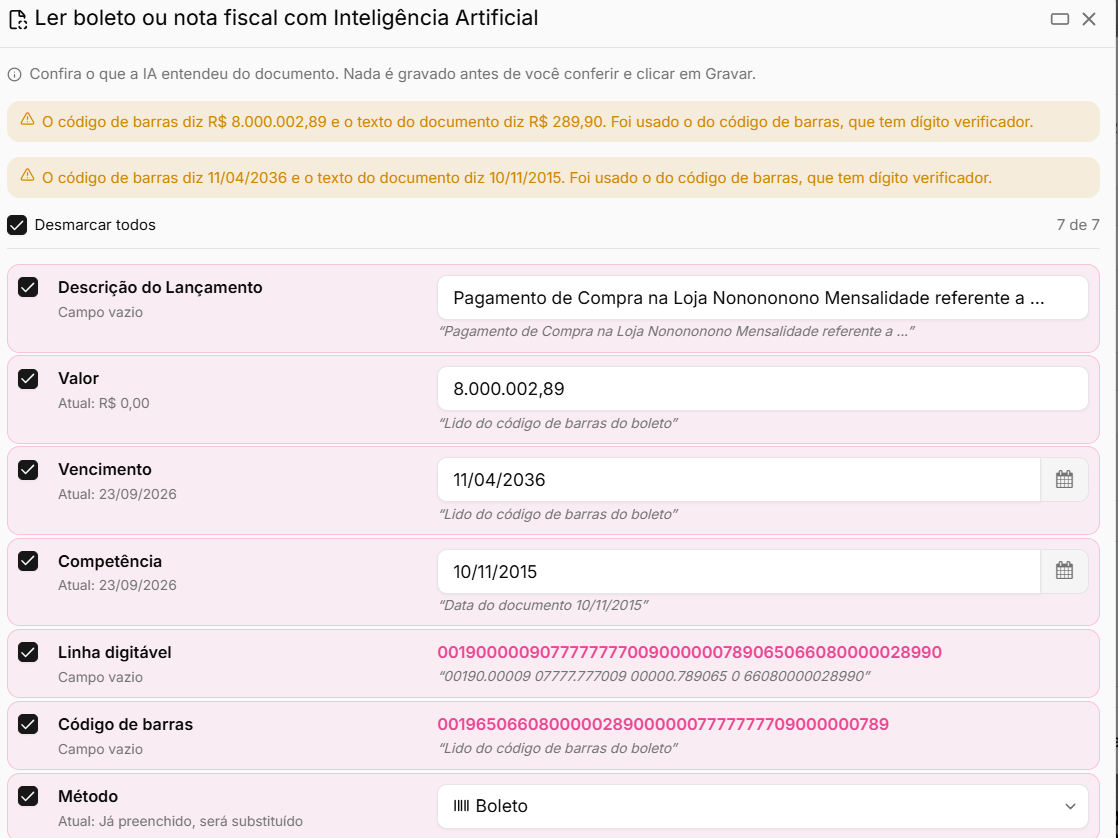The image size is (1118, 838).
Task: Click 'Lido do código de barras' note under Vencimento
Action: point(558,514)
